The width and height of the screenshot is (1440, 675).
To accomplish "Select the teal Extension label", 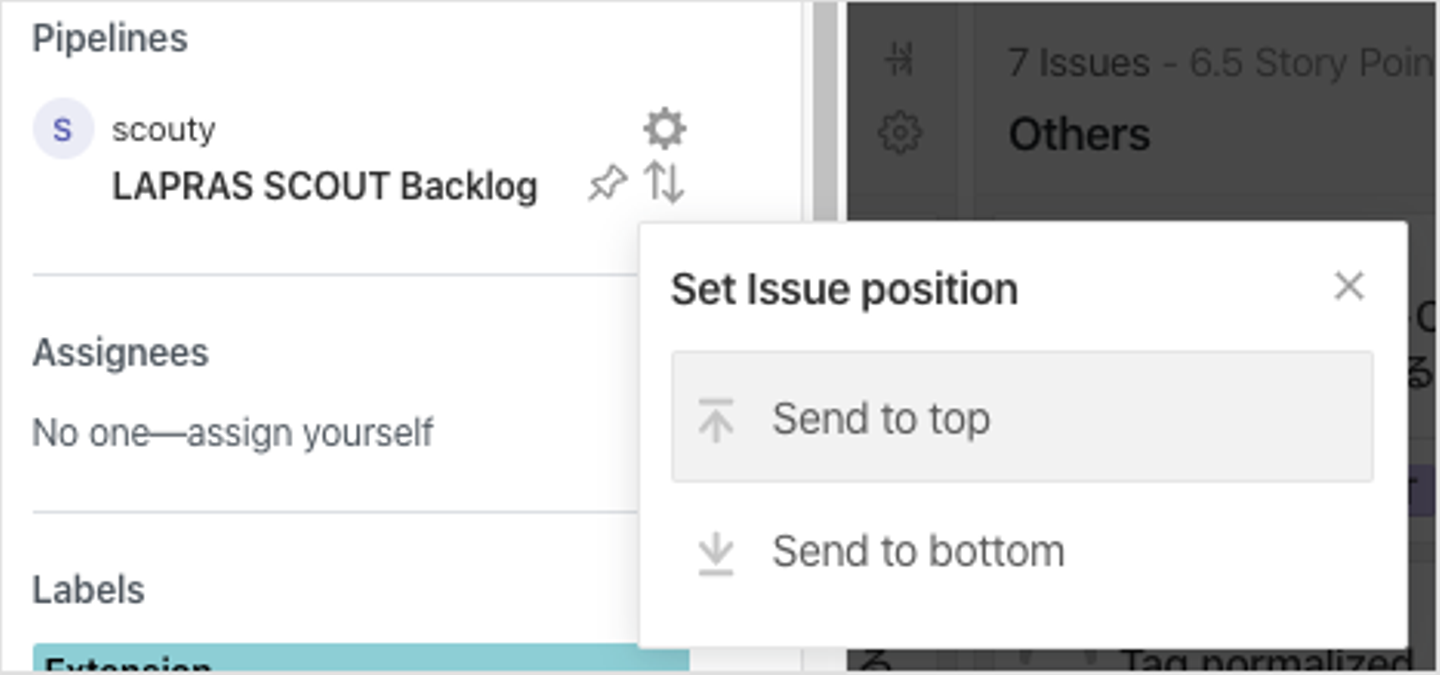I will [x=360, y=660].
